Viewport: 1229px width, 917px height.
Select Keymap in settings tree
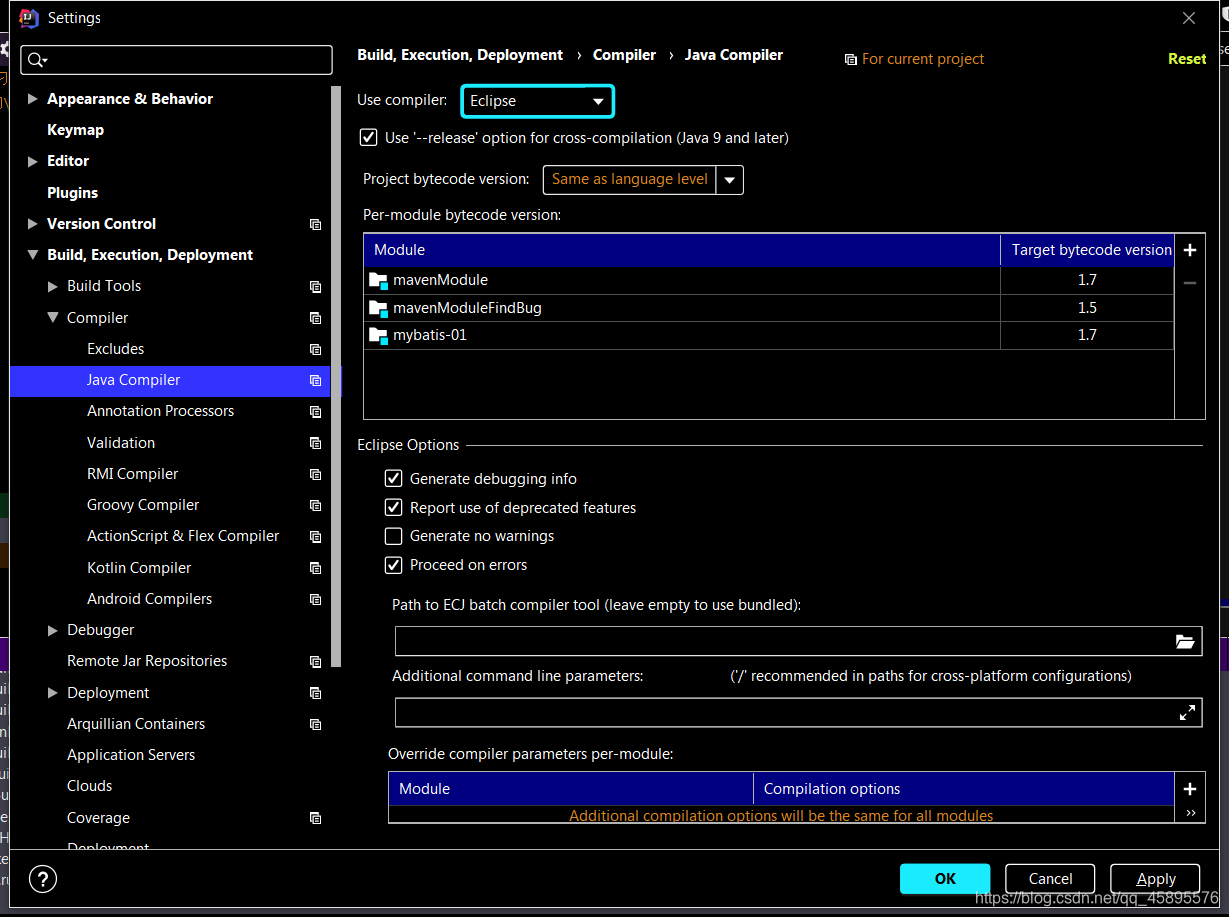(75, 130)
